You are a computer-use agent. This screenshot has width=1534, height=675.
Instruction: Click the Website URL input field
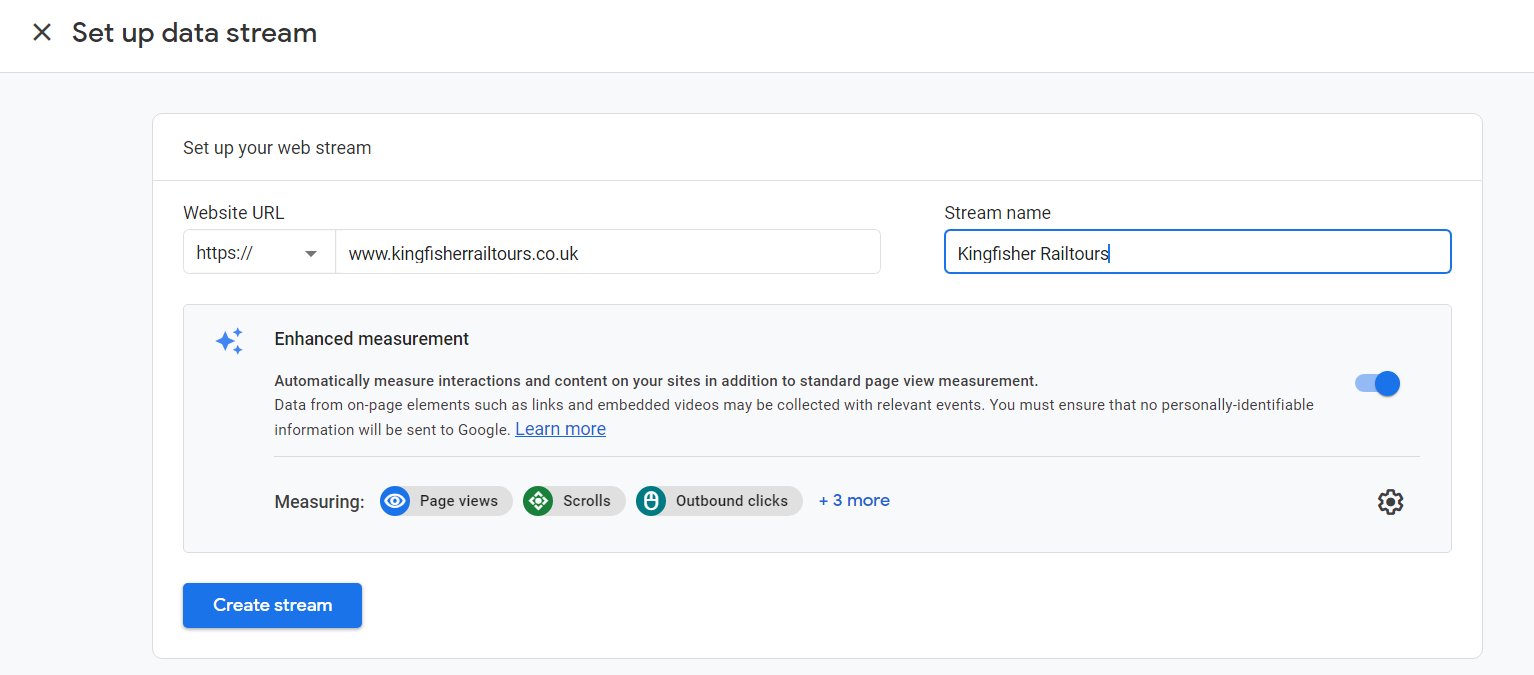[607, 253]
